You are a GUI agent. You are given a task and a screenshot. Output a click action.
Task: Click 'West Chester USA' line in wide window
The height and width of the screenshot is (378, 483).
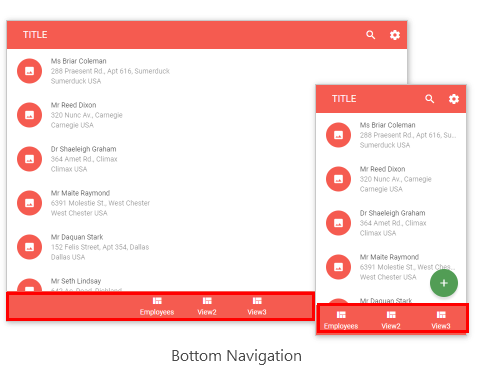click(x=79, y=213)
